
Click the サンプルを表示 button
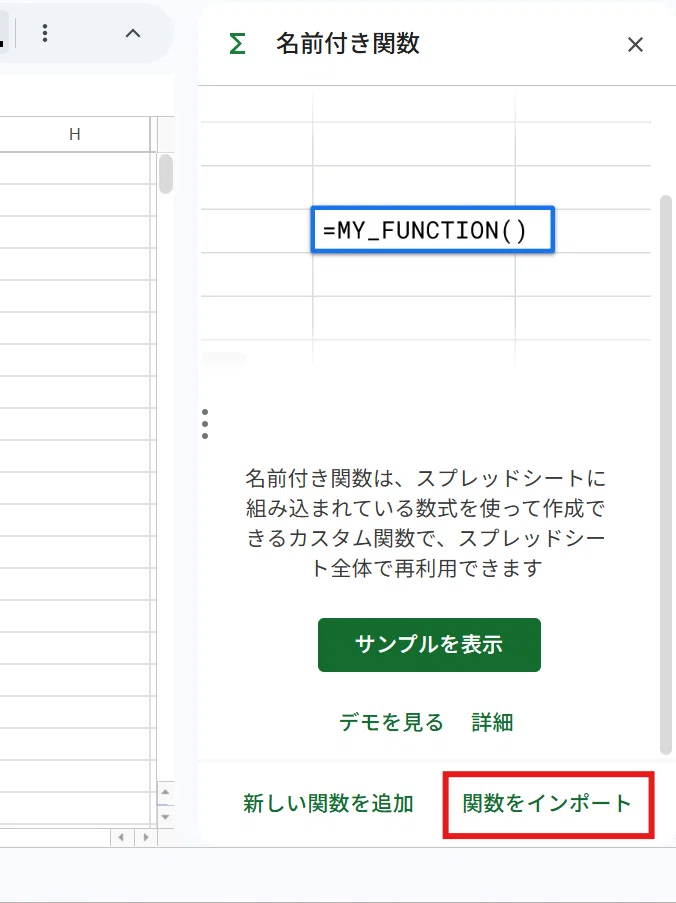(x=429, y=644)
